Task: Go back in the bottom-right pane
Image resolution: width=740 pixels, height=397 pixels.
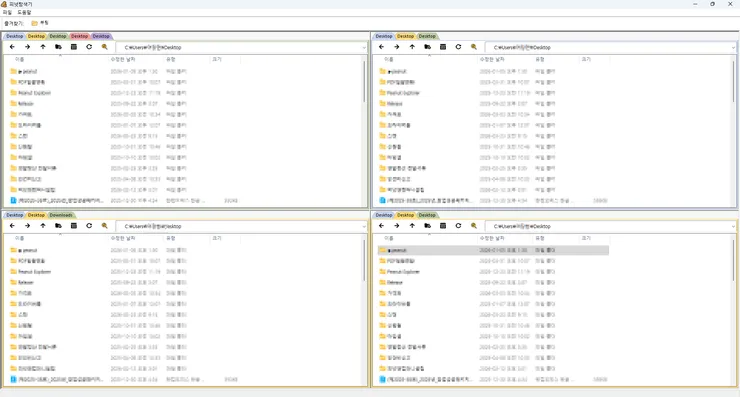Action: pyautogui.click(x=381, y=226)
